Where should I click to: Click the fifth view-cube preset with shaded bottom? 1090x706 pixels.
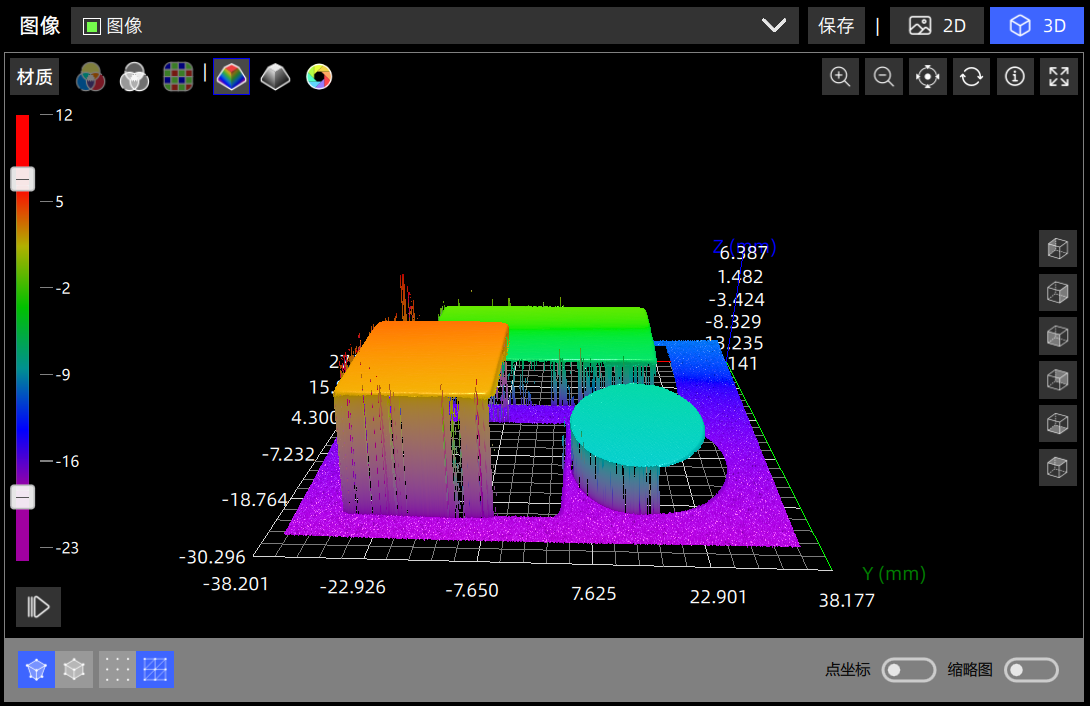1058,424
